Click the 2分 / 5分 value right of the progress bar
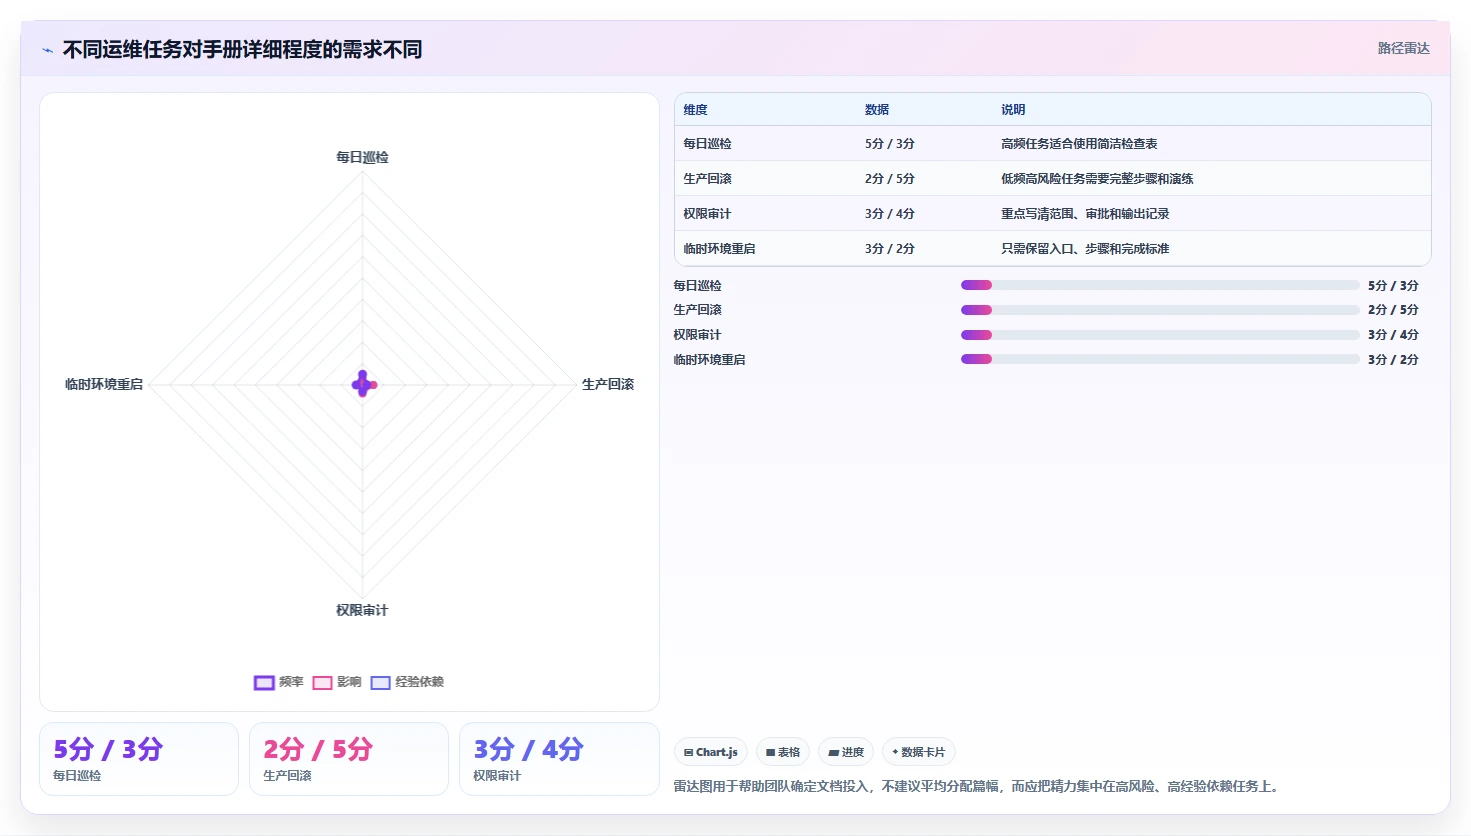 tap(1393, 310)
